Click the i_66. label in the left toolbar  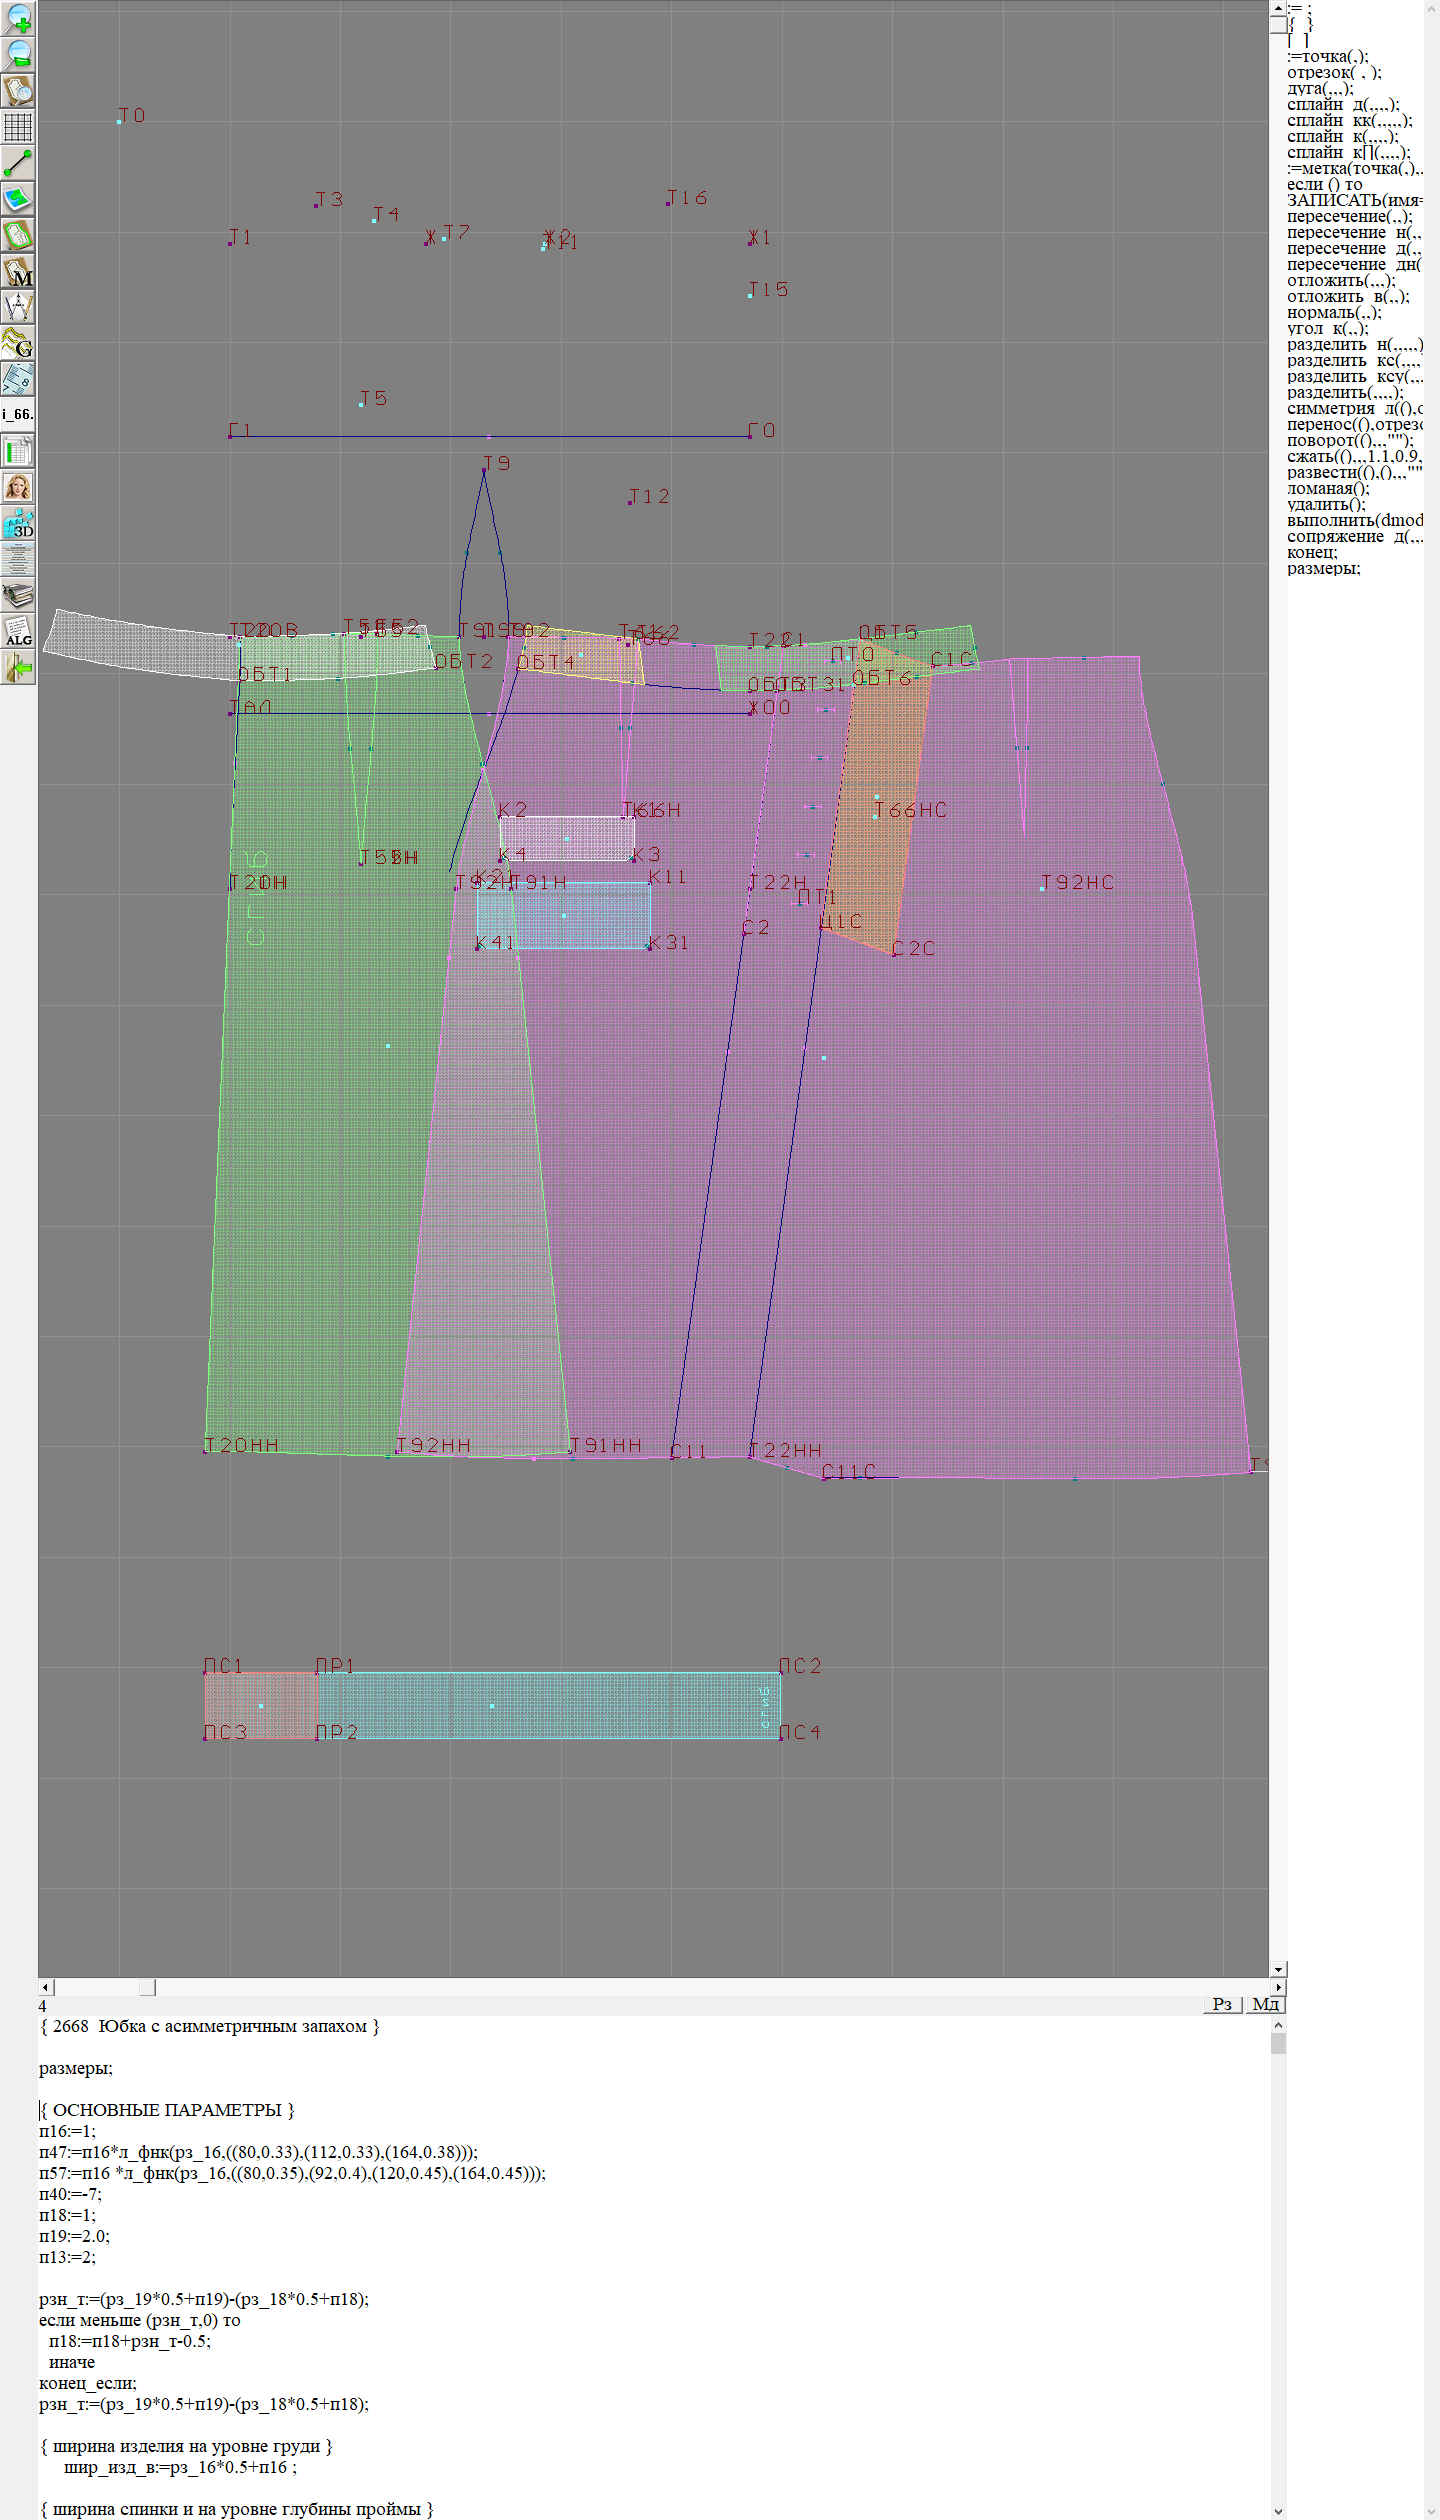pos(18,414)
